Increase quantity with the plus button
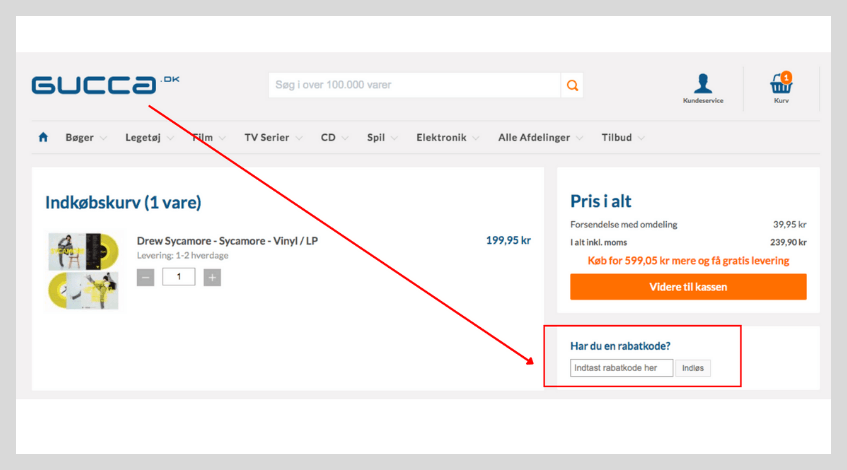The height and width of the screenshot is (470, 847). (212, 277)
